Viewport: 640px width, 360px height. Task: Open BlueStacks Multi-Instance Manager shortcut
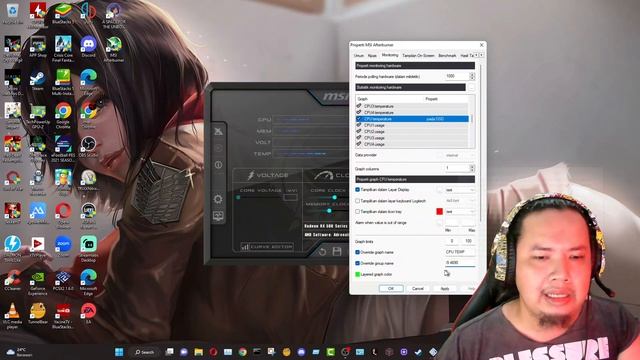click(x=63, y=82)
